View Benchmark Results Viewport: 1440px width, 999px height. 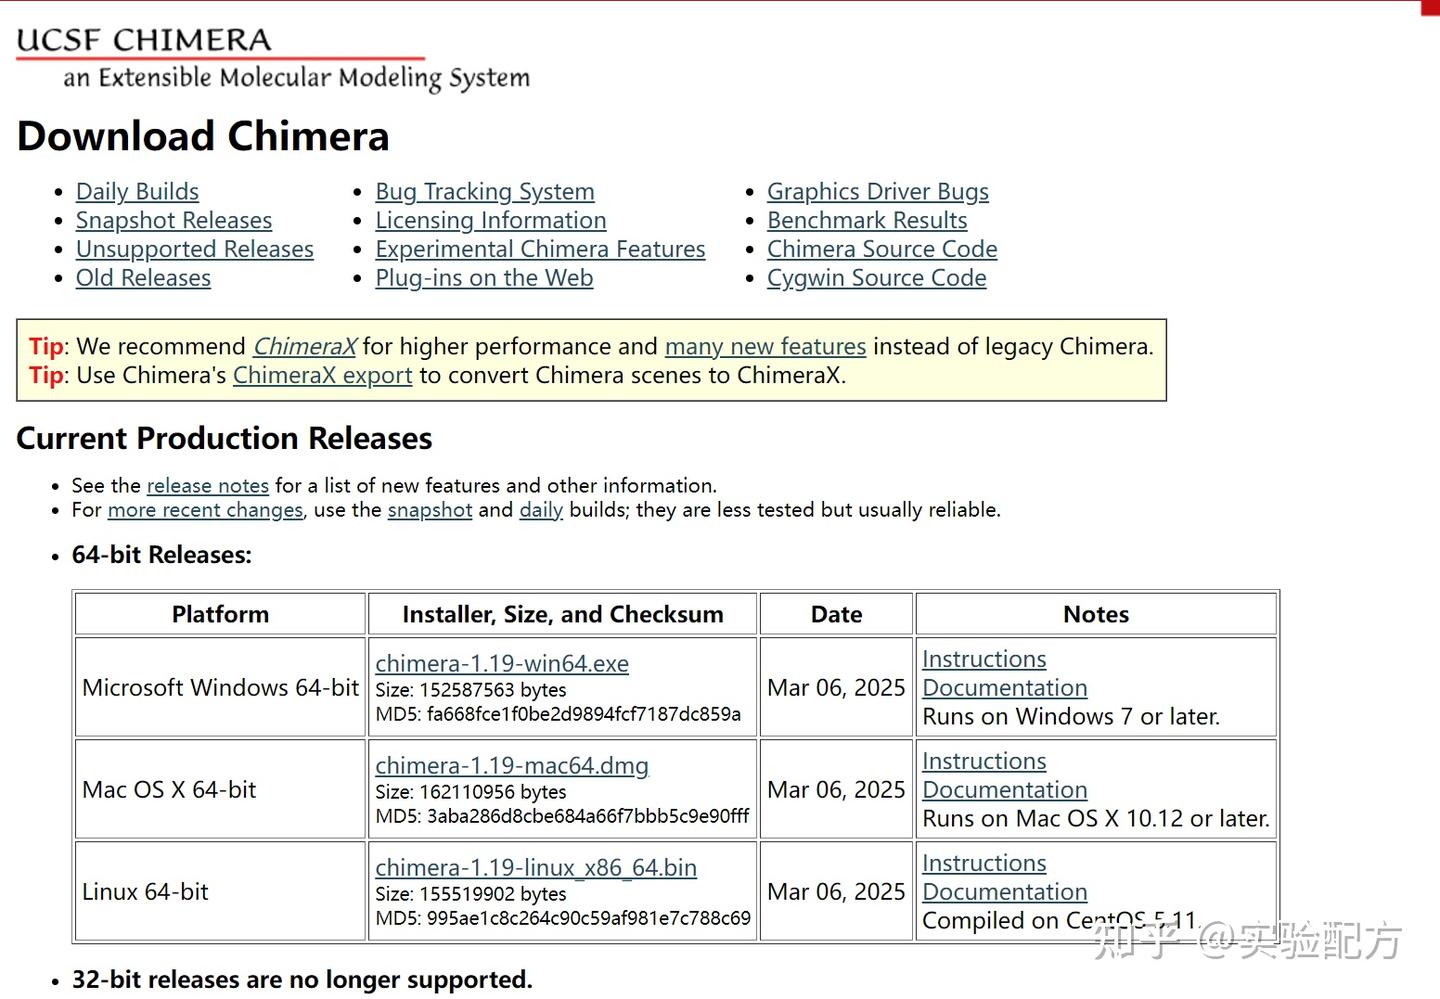(x=866, y=220)
